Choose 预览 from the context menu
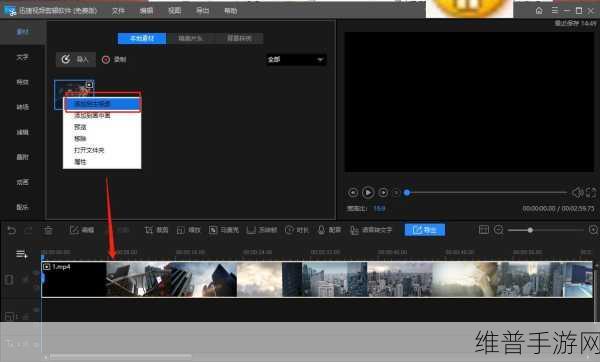This screenshot has width=600, height=362. coord(80,127)
